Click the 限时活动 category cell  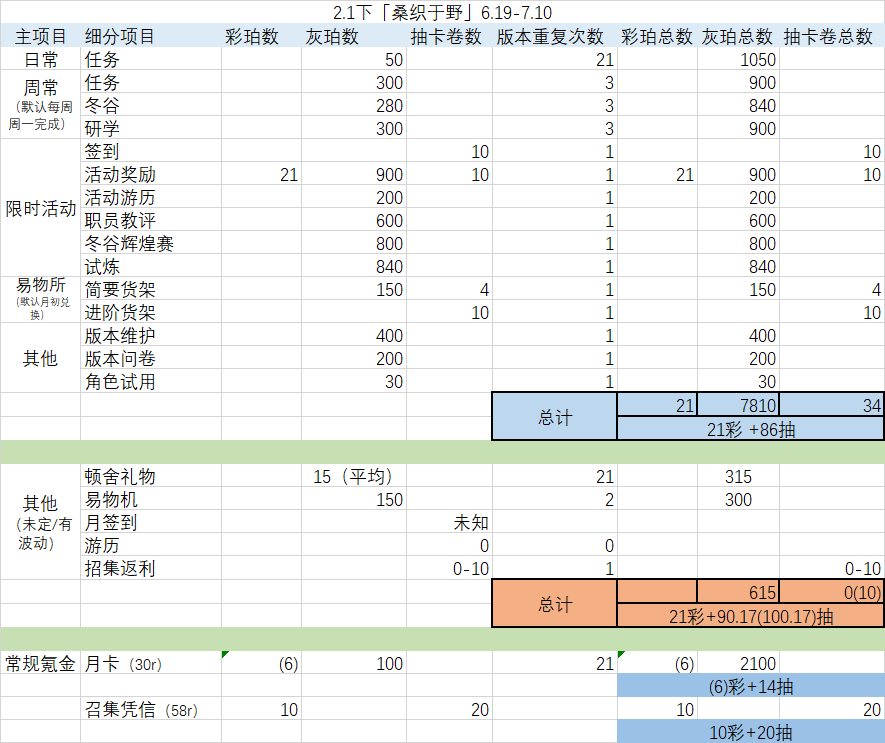click(40, 208)
